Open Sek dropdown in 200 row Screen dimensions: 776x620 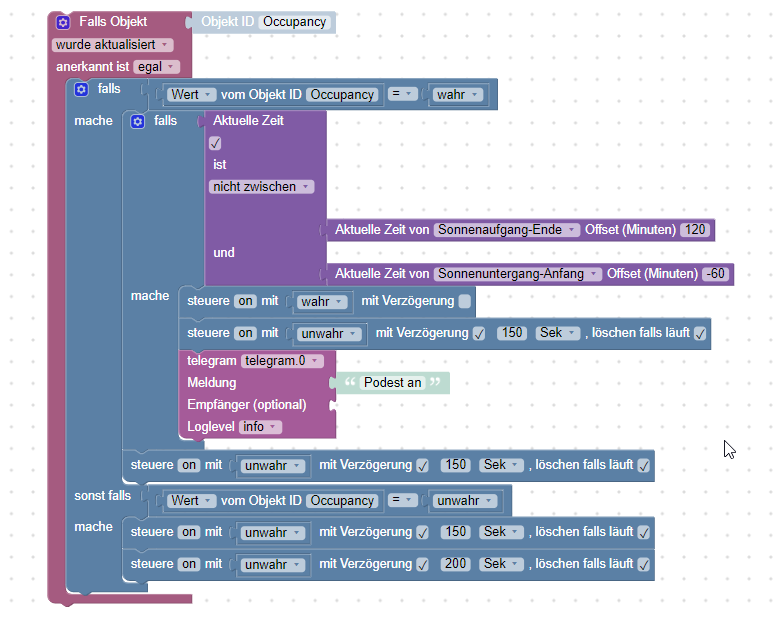[x=501, y=564]
